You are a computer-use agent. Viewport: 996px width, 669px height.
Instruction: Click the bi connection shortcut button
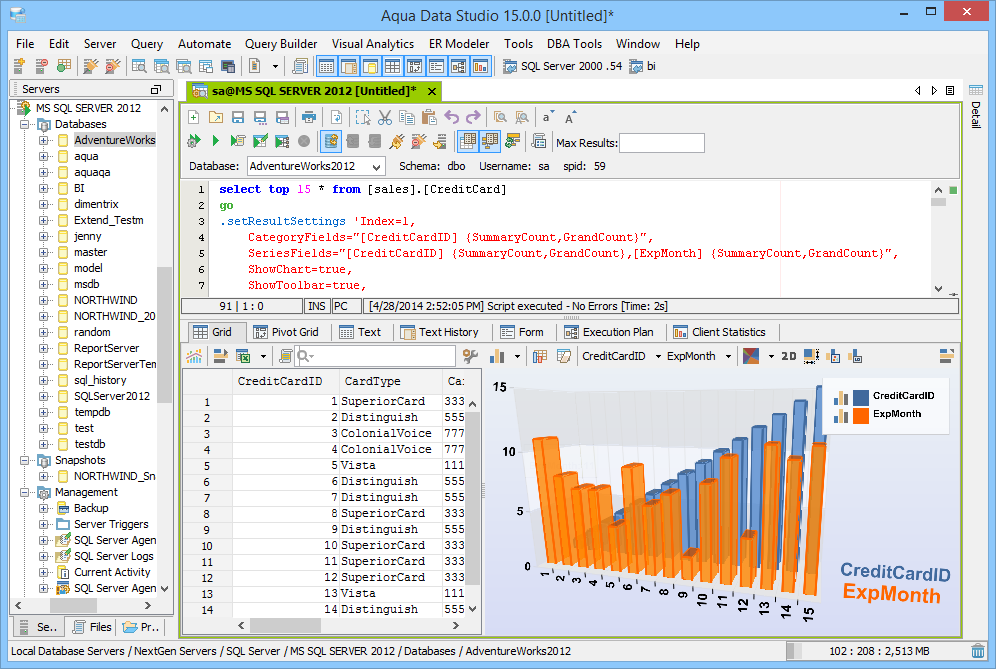(643, 66)
